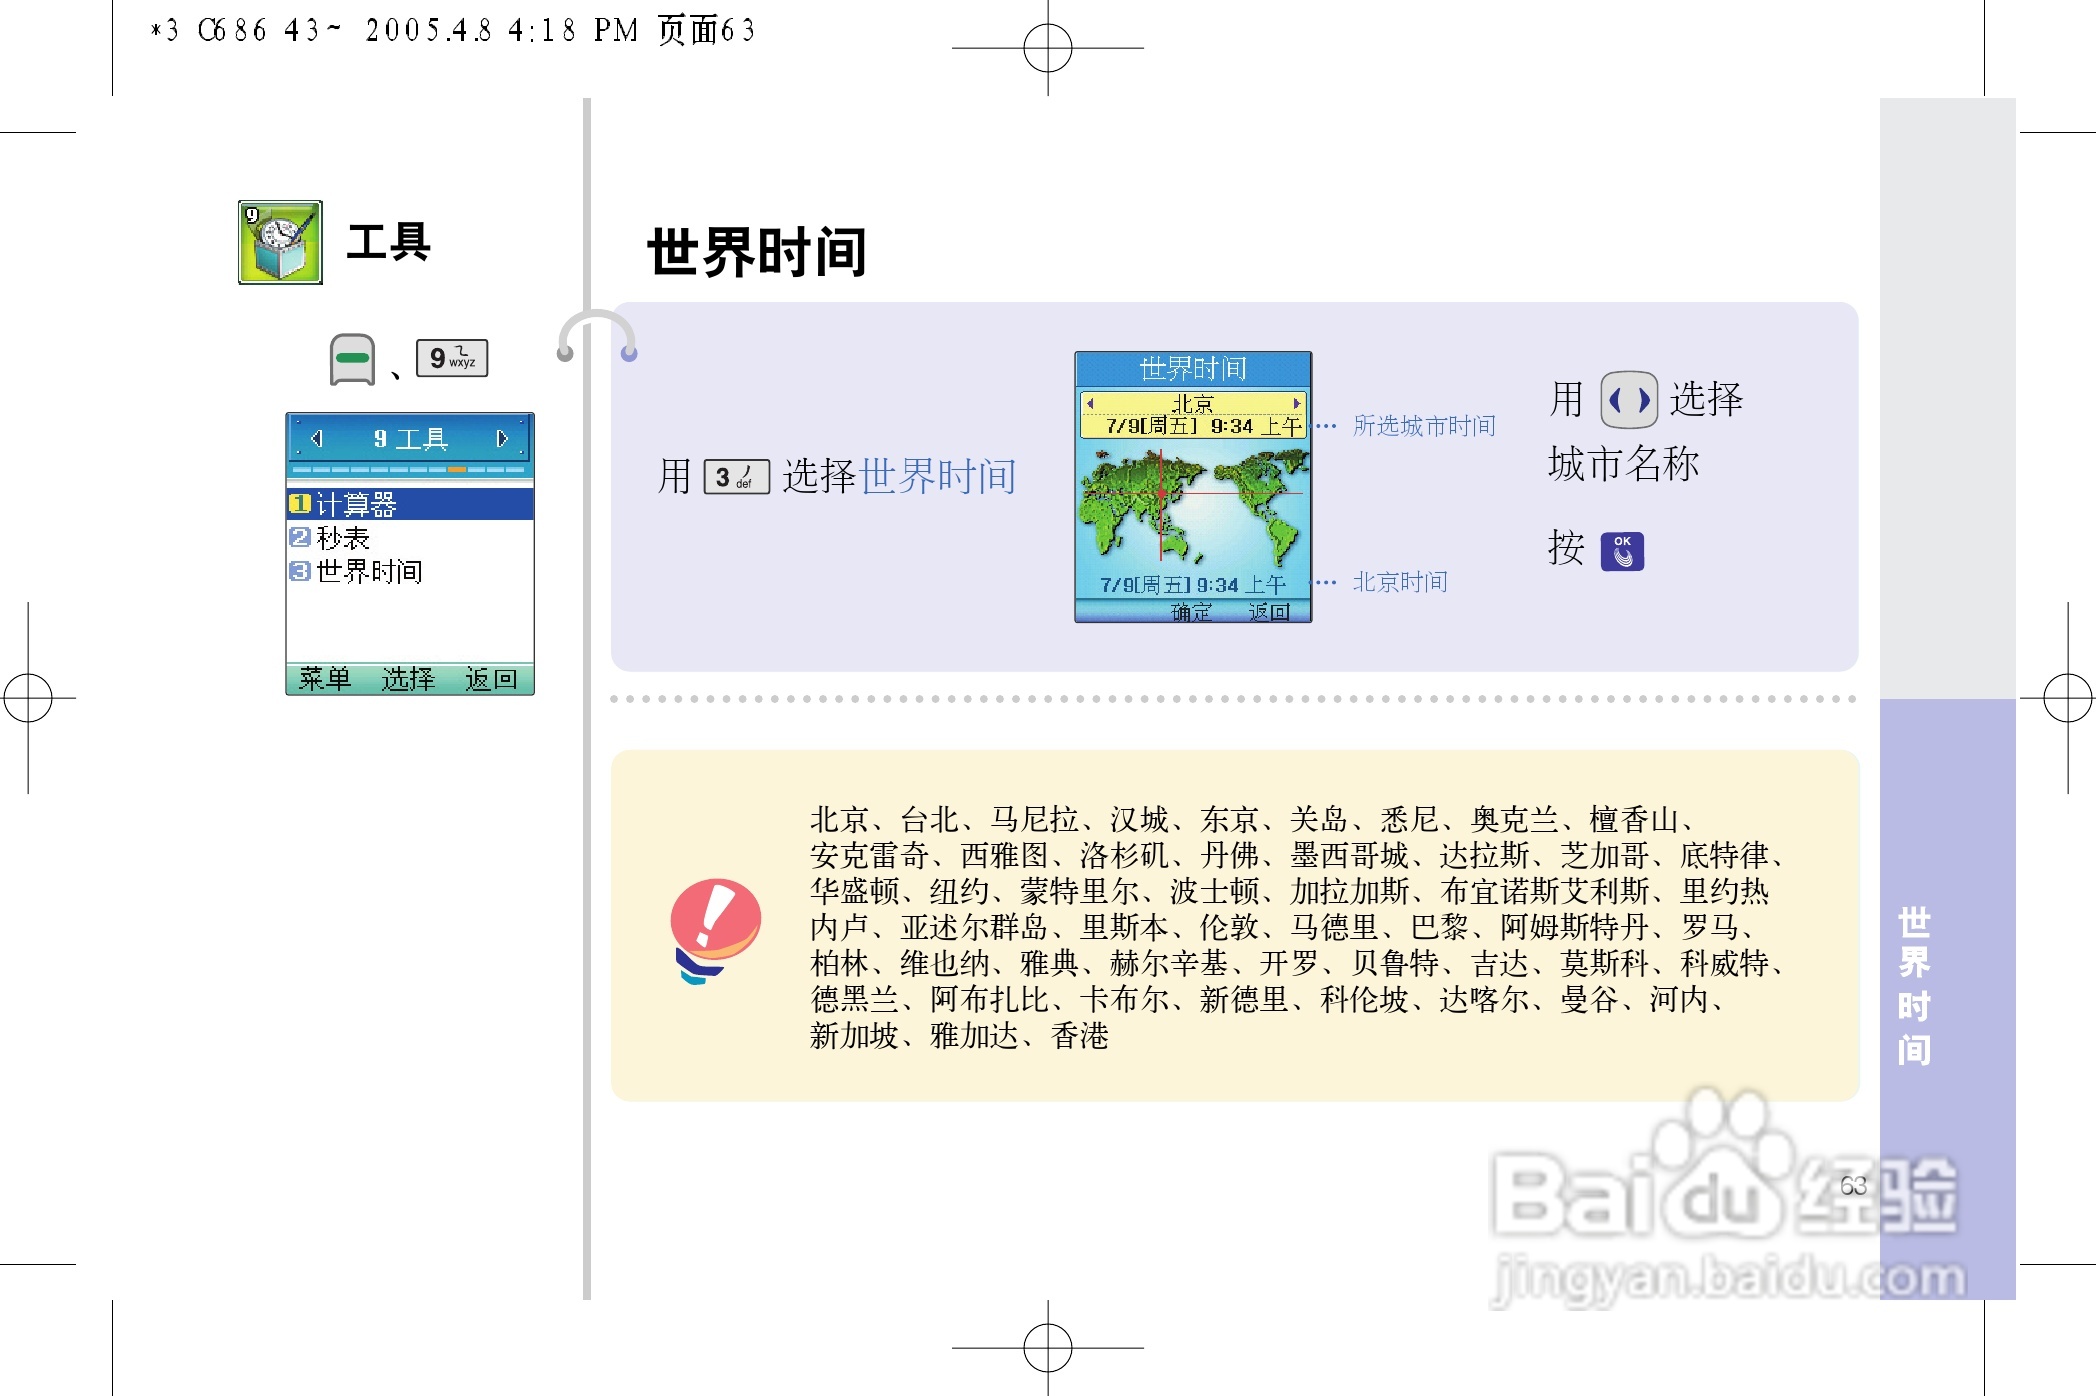Click the left-right navigation key icon
The width and height of the screenshot is (2096, 1396).
tap(1629, 400)
